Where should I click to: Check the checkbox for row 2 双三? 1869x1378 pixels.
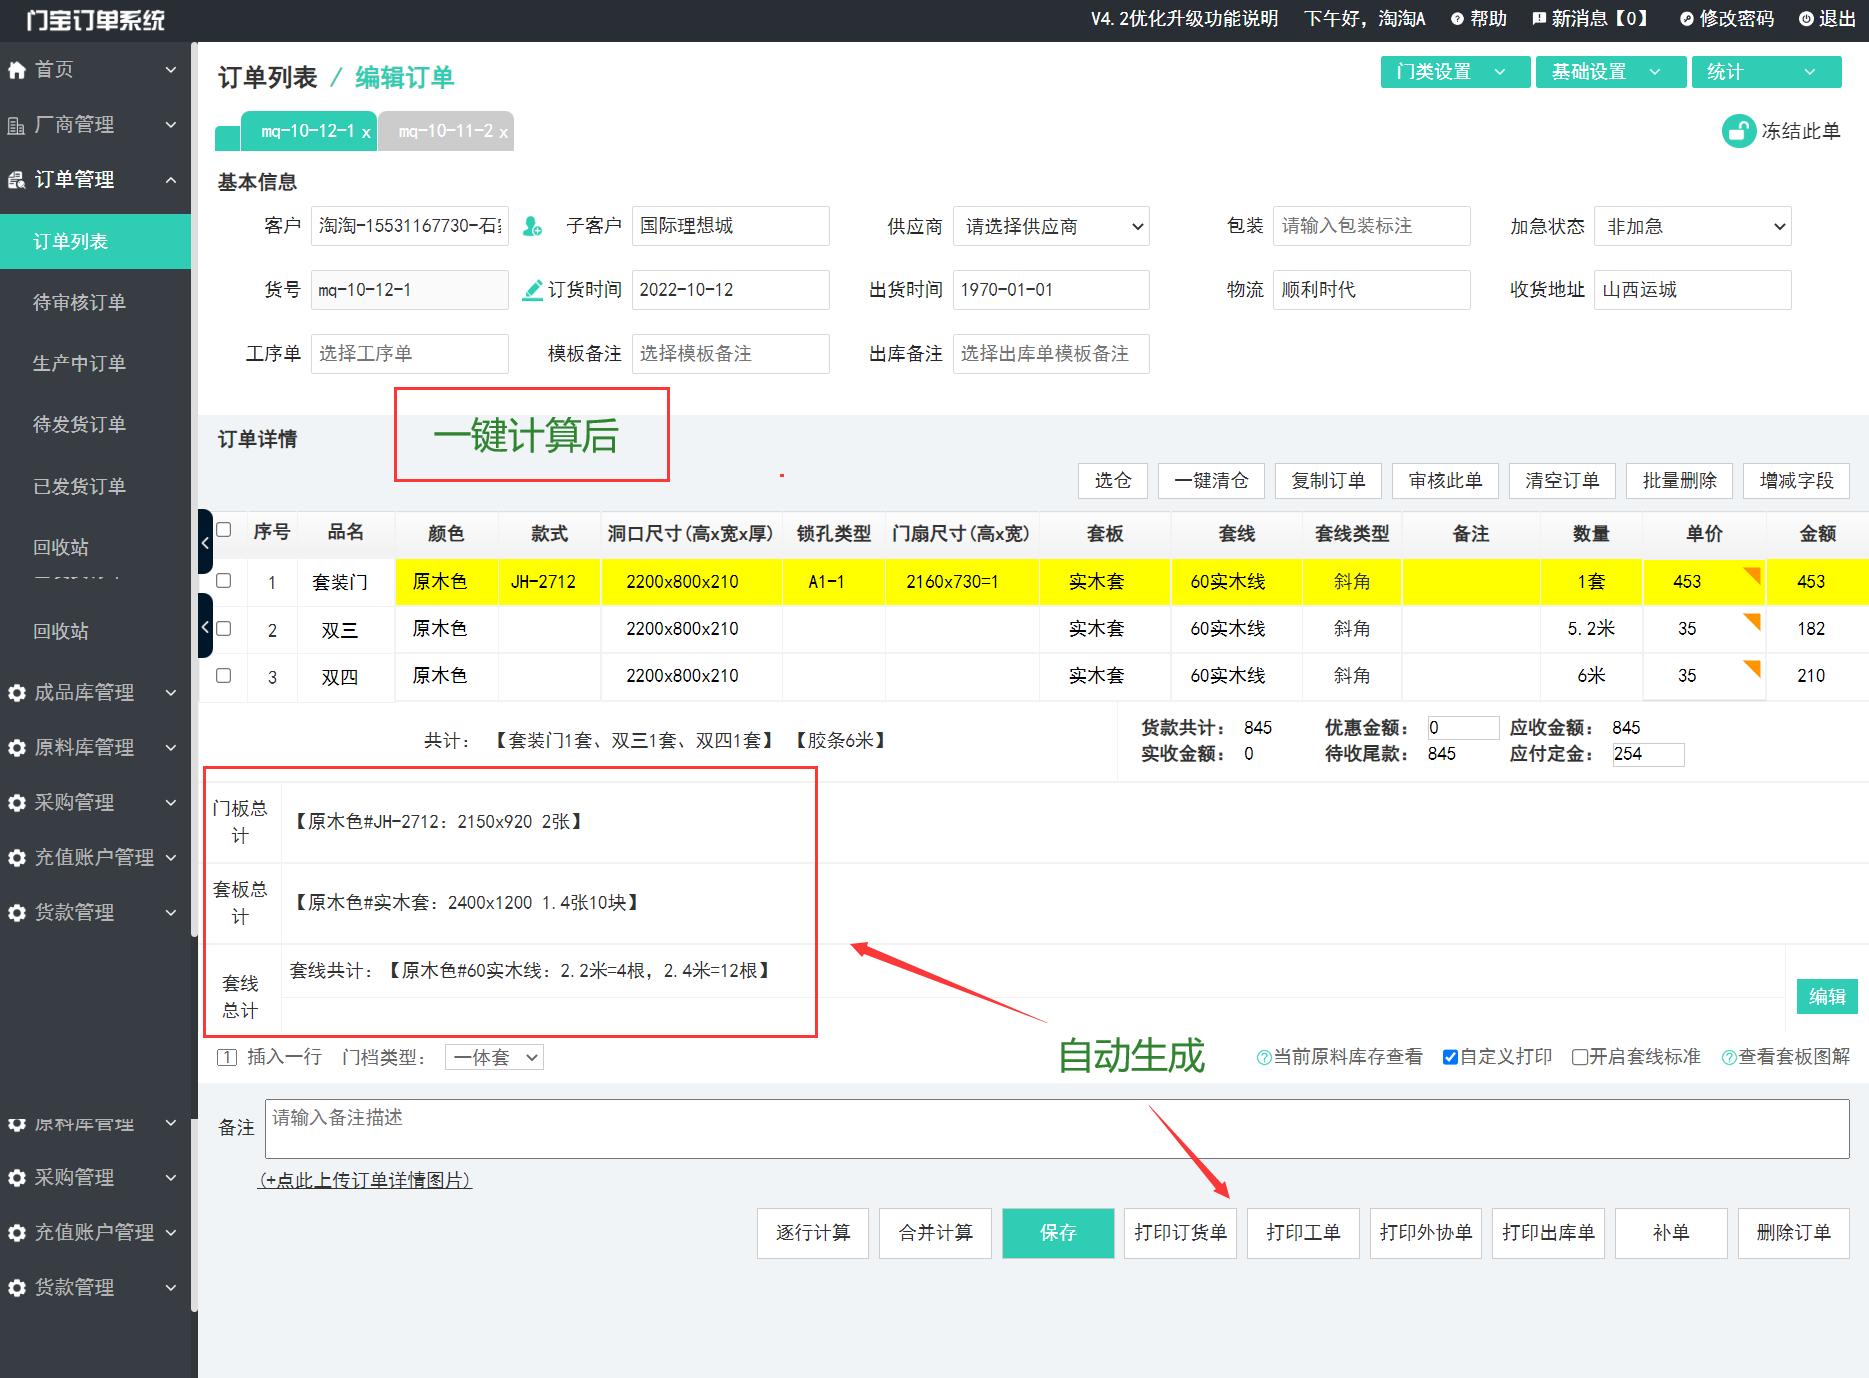pos(224,628)
